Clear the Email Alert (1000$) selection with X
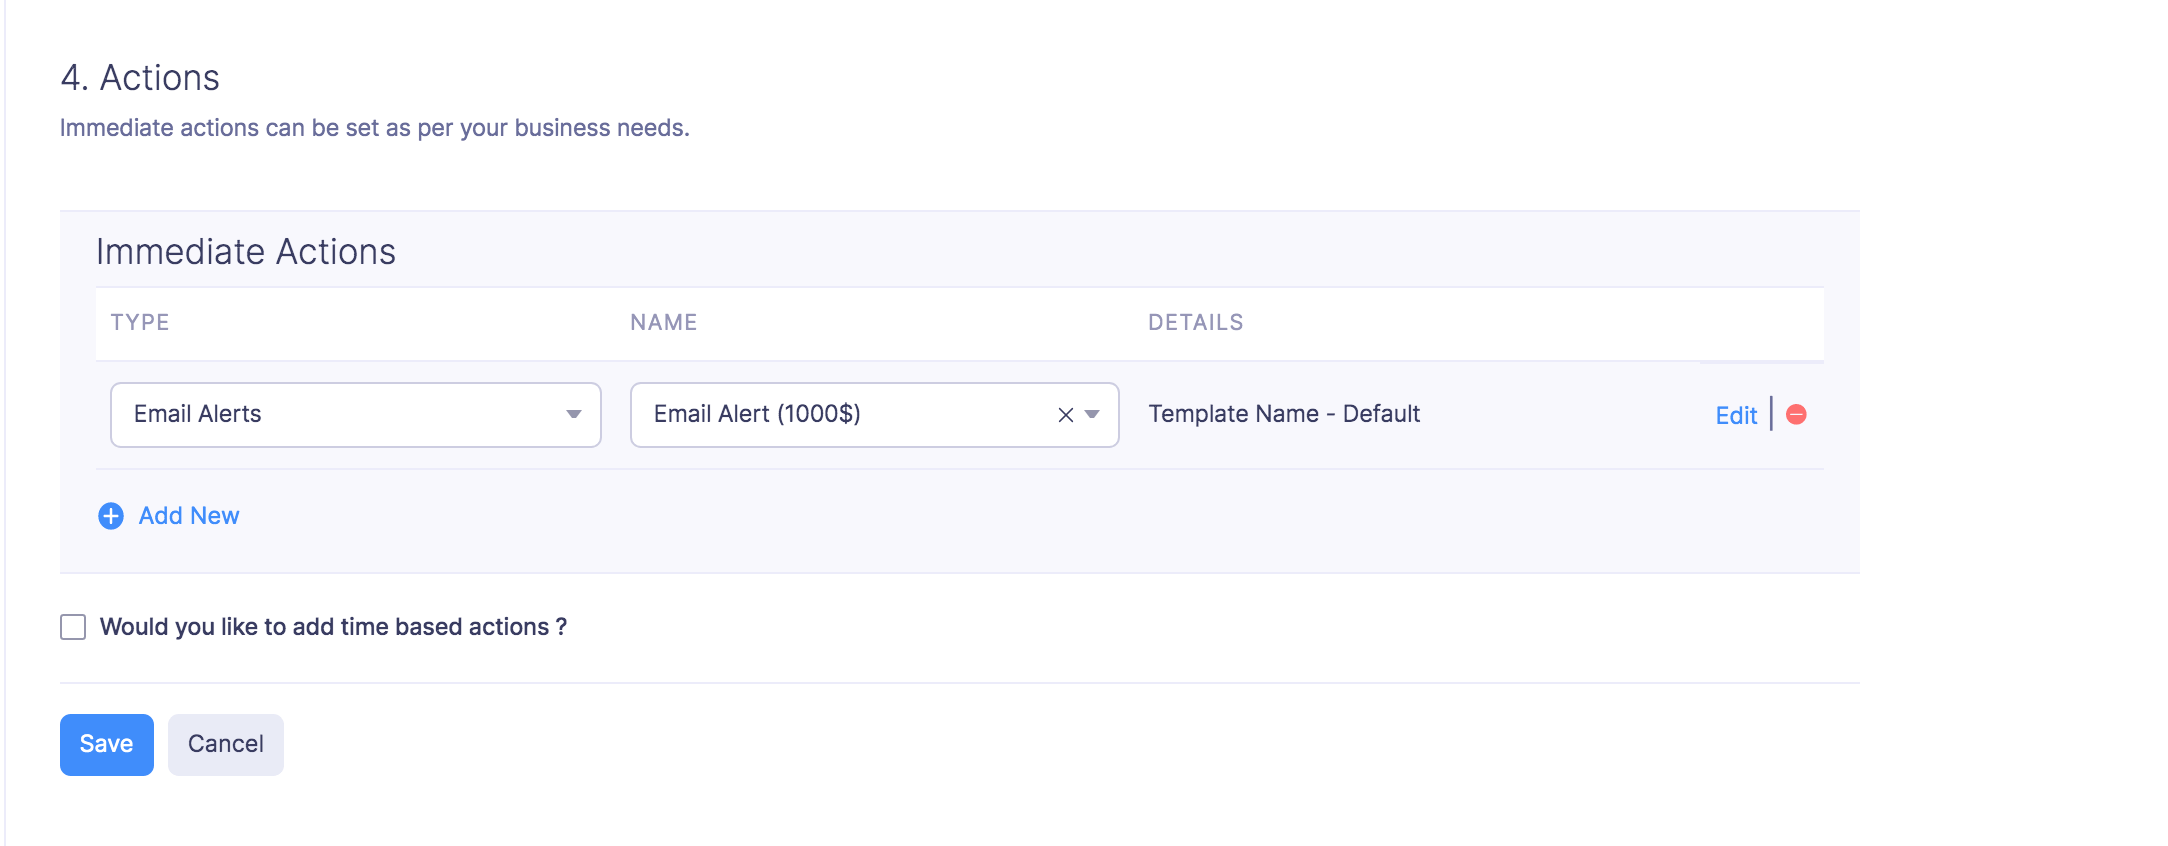This screenshot has width=2168, height=846. pos(1065,415)
